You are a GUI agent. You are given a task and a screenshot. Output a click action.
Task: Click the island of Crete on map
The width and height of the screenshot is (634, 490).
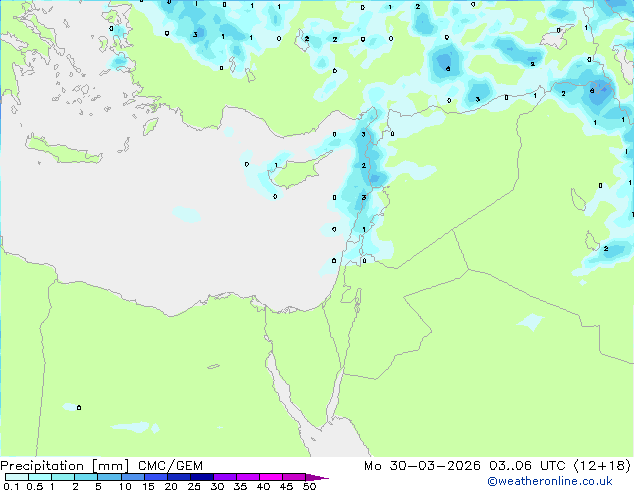coord(63,150)
